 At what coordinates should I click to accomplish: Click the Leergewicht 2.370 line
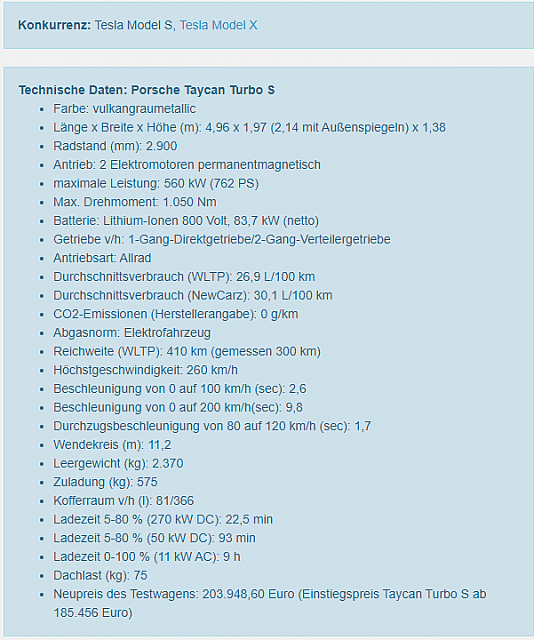[118, 464]
